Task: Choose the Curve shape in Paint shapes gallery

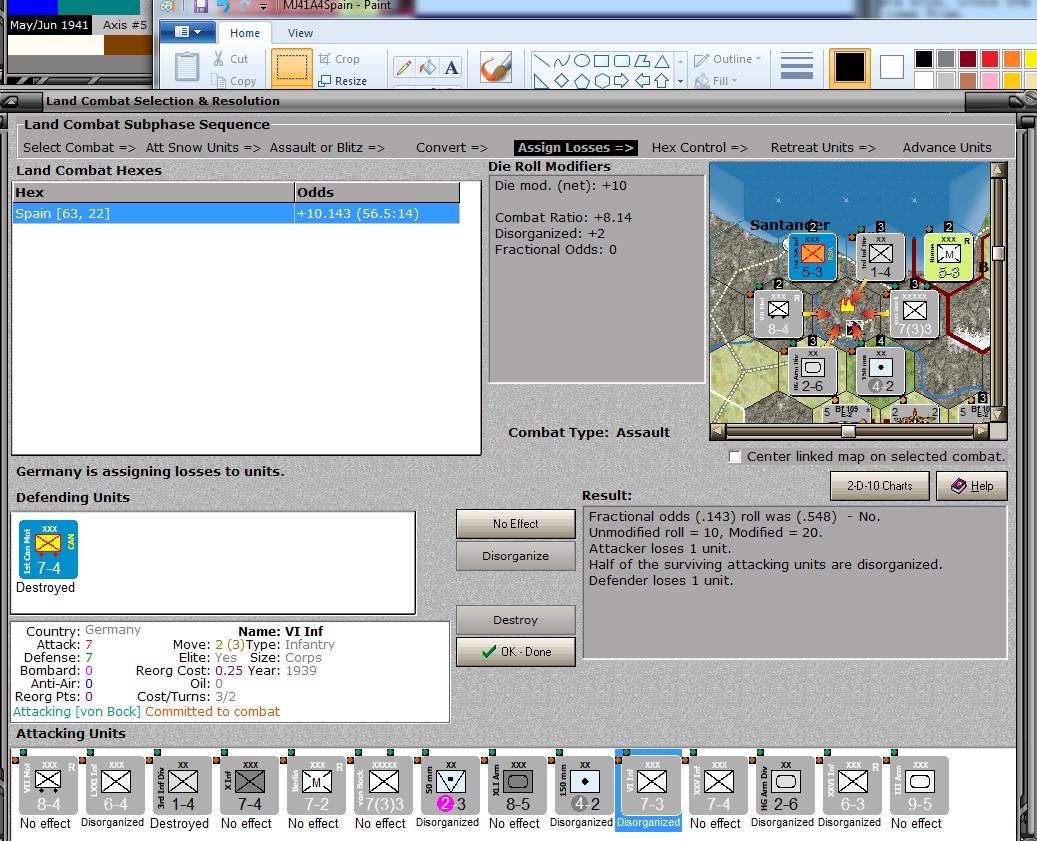Action: tap(561, 61)
